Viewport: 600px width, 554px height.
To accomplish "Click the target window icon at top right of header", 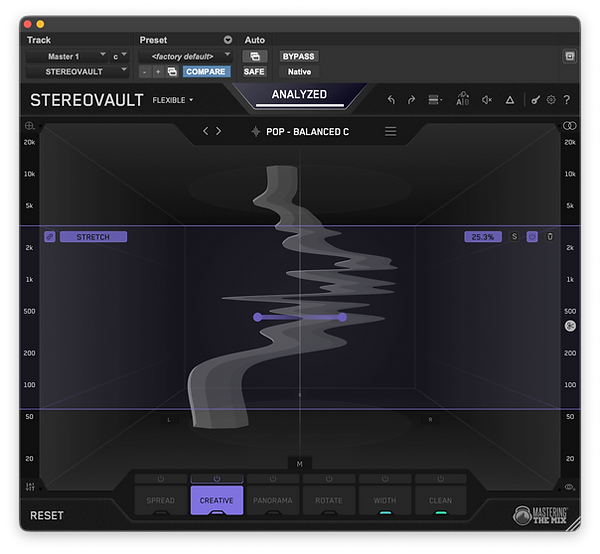I will (x=570, y=56).
